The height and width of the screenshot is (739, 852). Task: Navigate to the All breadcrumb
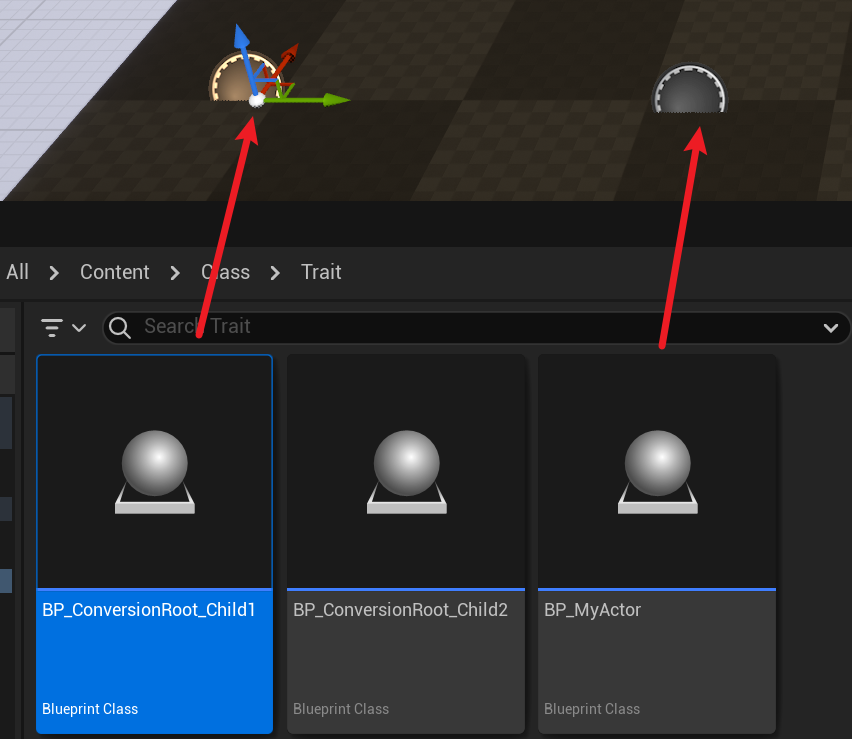17,272
